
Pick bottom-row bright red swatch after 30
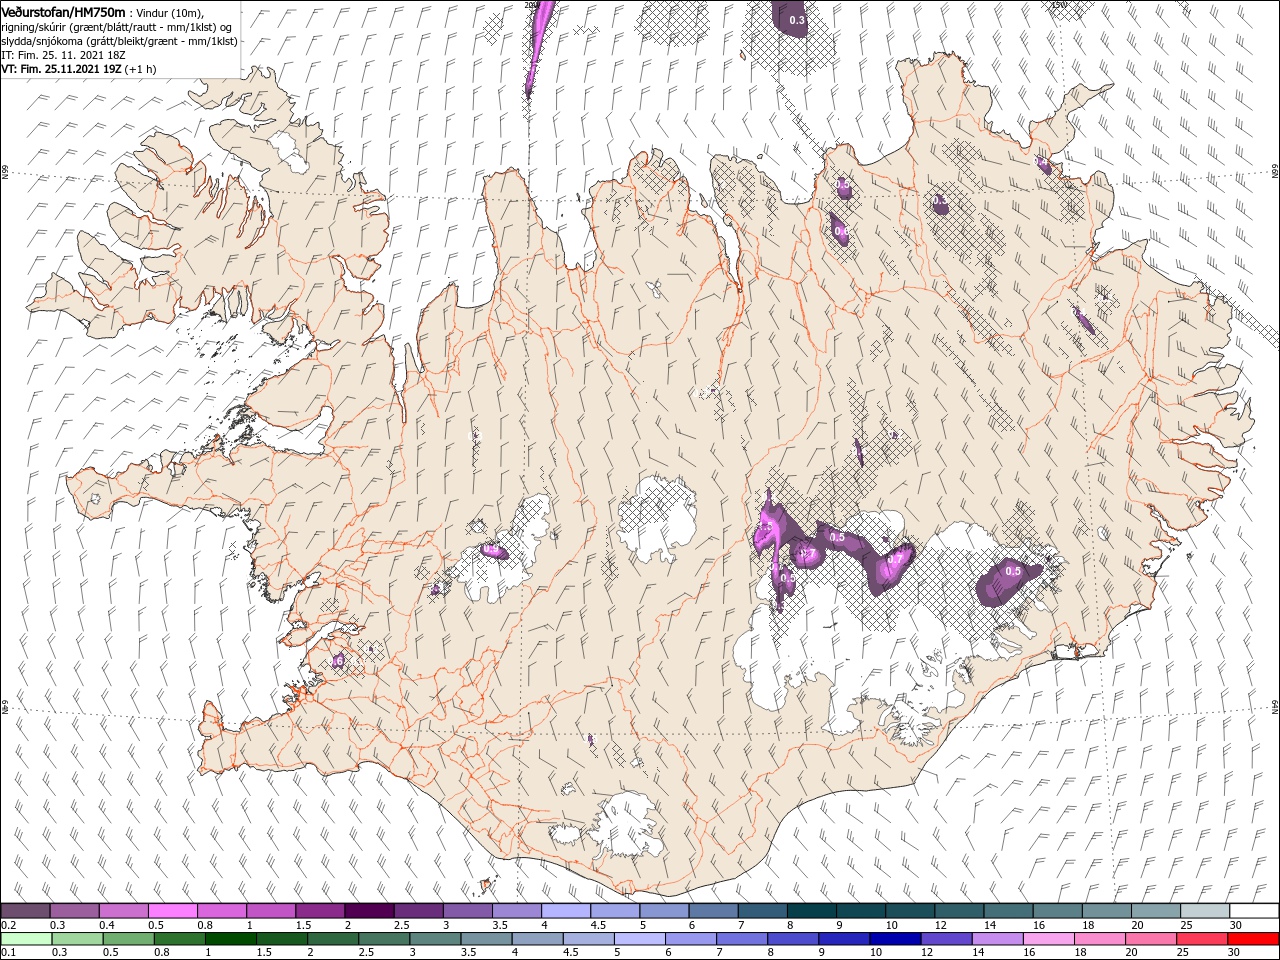click(x=1252, y=939)
